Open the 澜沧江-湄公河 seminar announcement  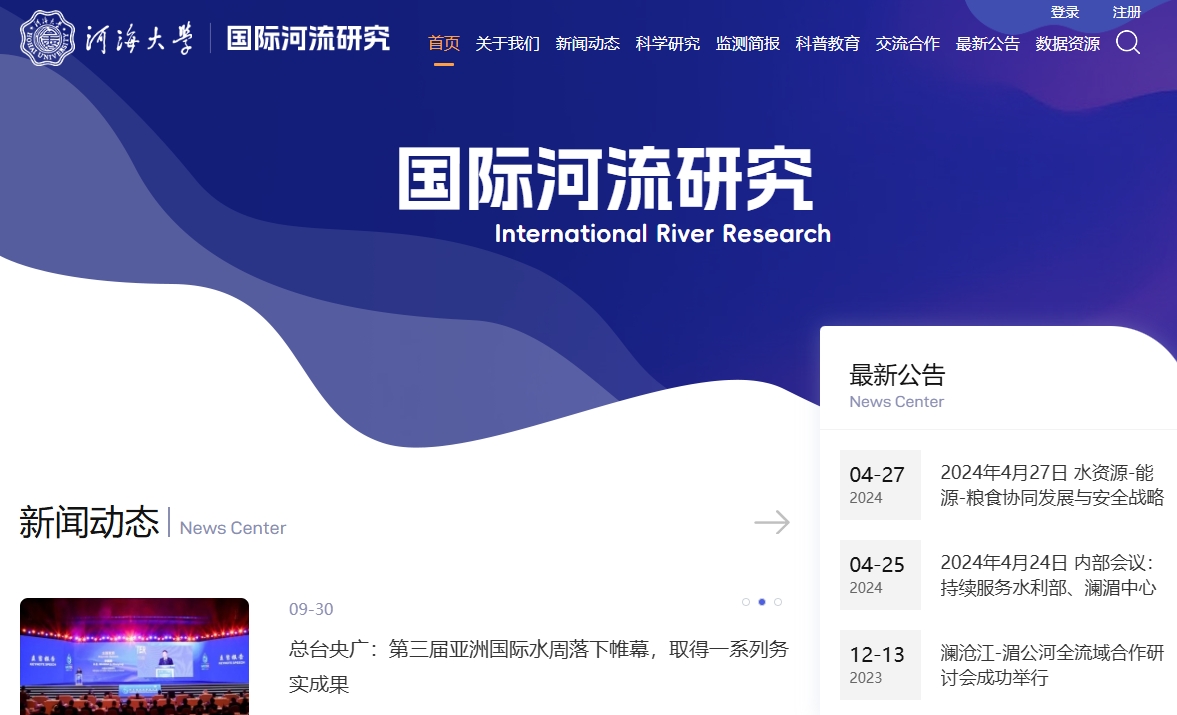click(1051, 665)
